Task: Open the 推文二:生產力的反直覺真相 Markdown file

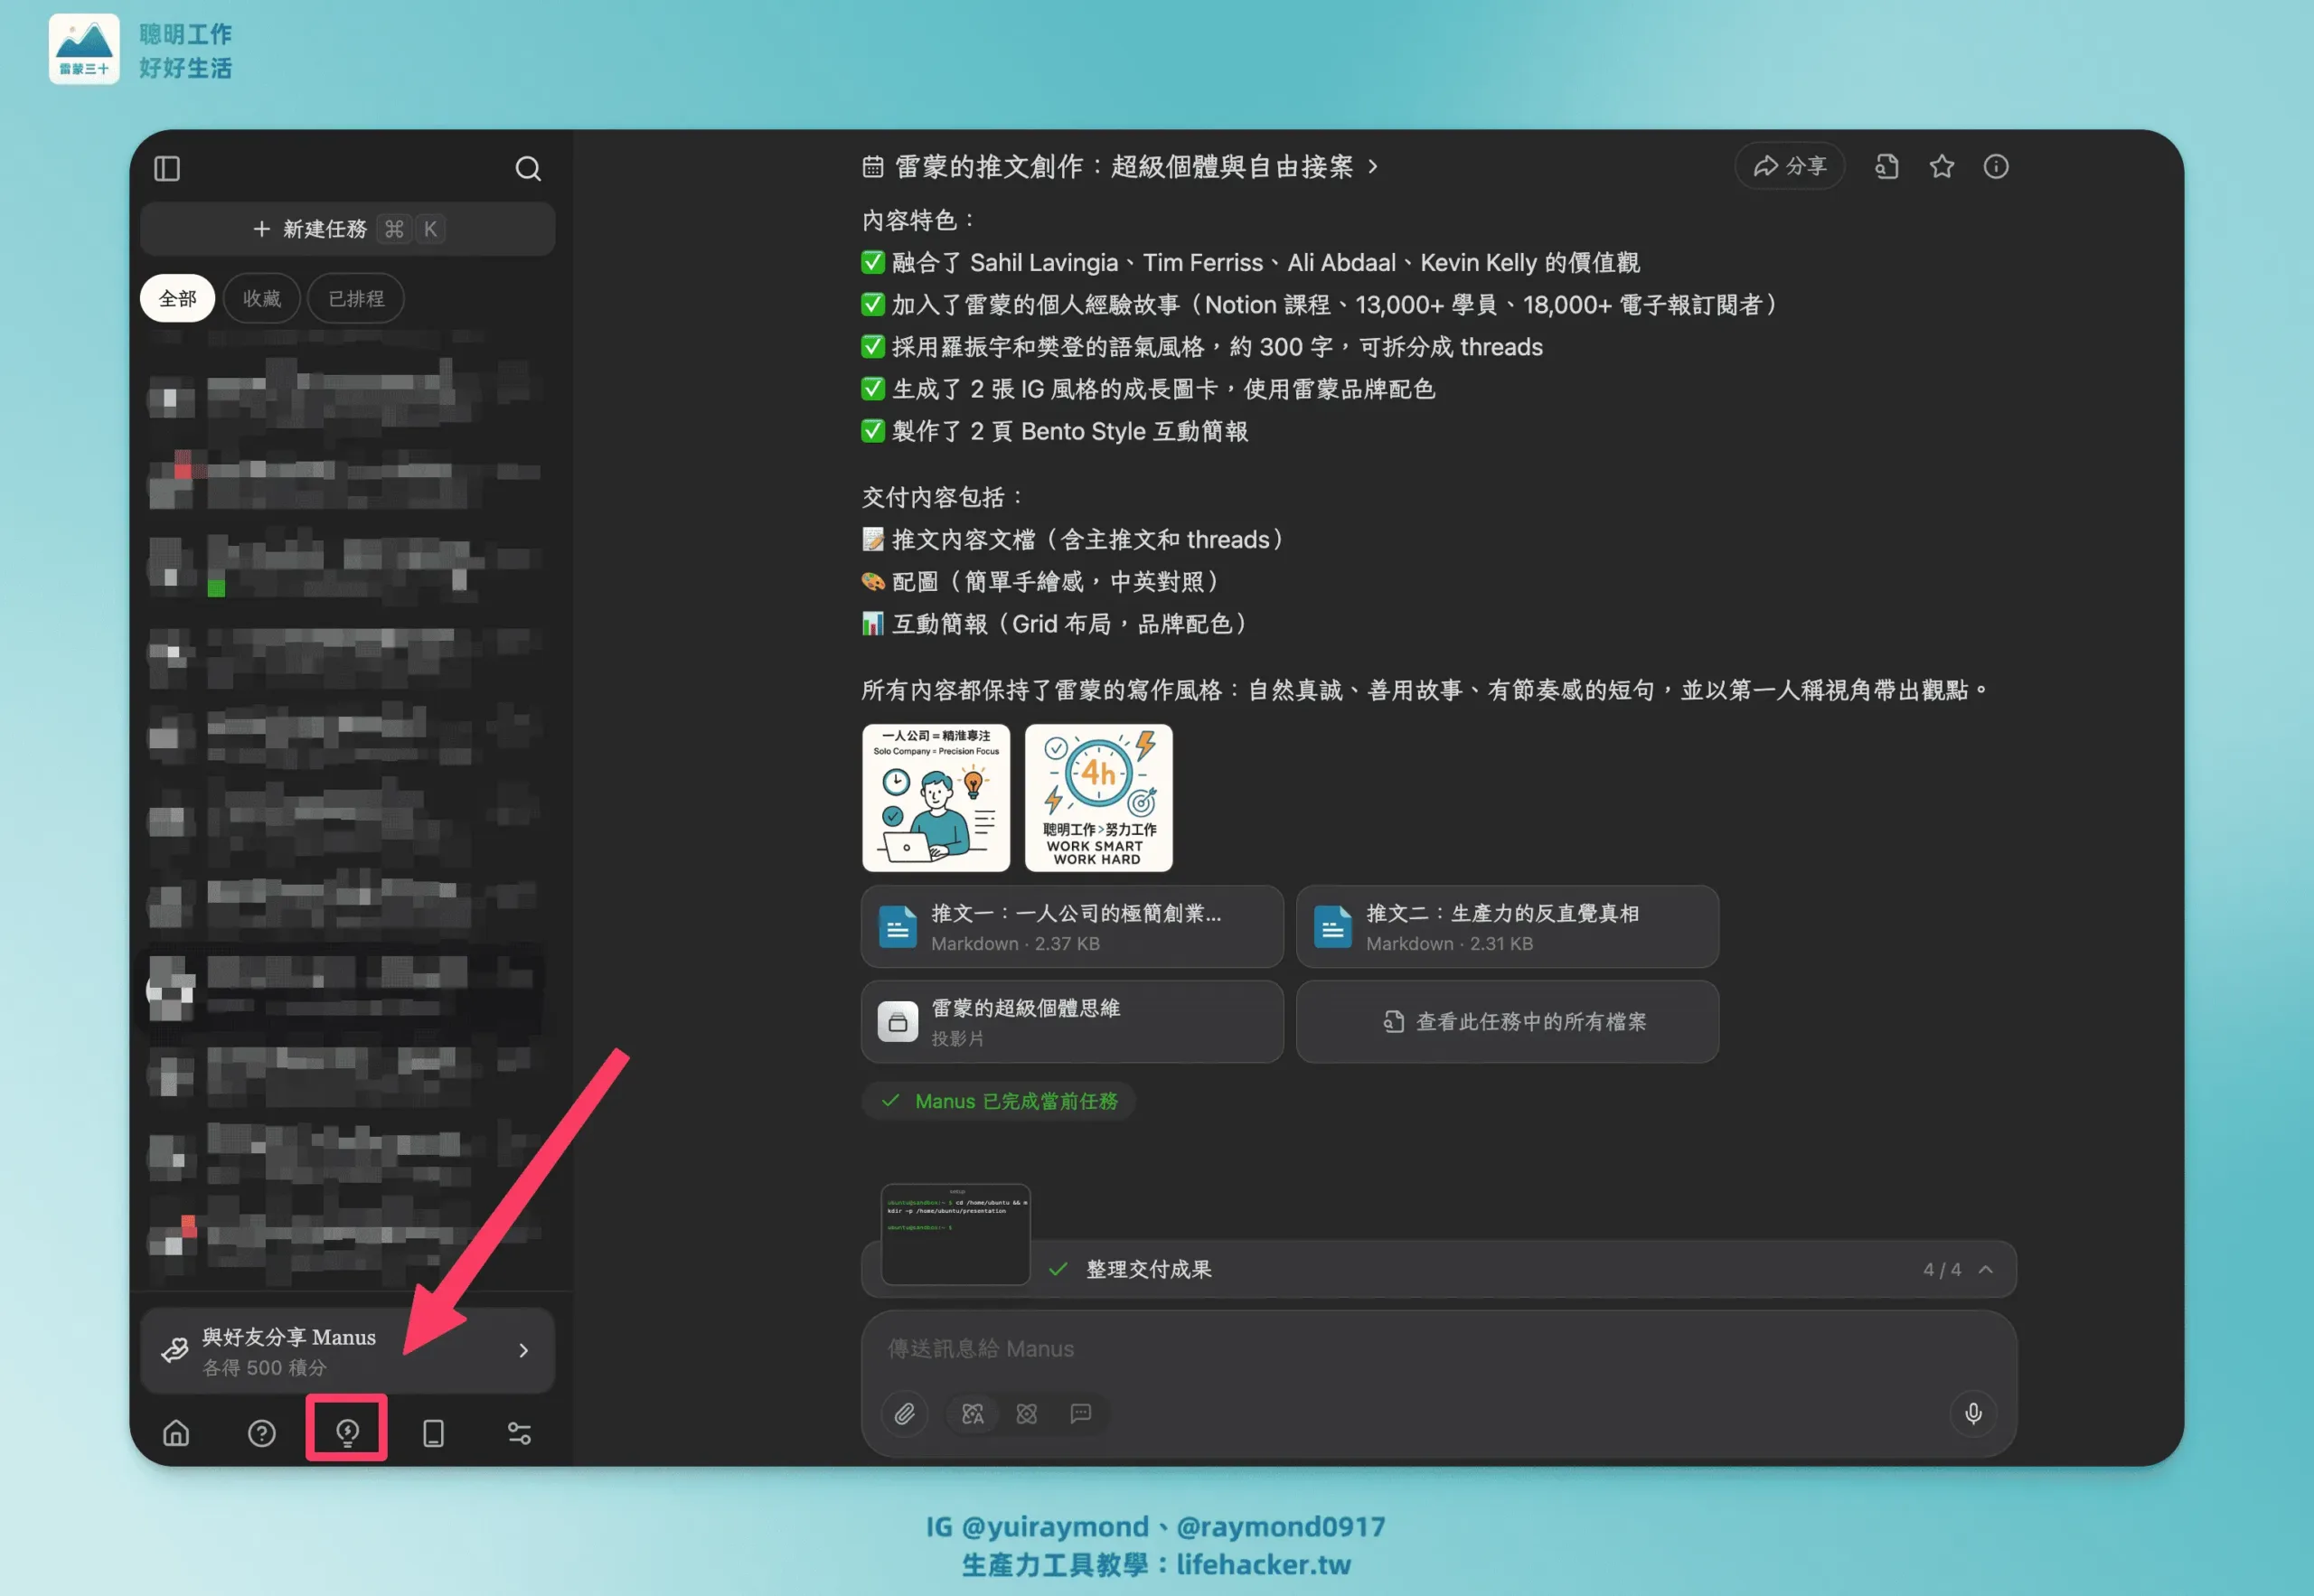Action: (1507, 927)
